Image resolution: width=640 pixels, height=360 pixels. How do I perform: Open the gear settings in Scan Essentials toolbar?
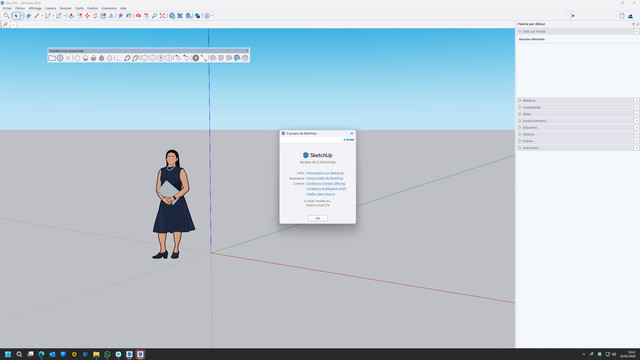[x=60, y=58]
